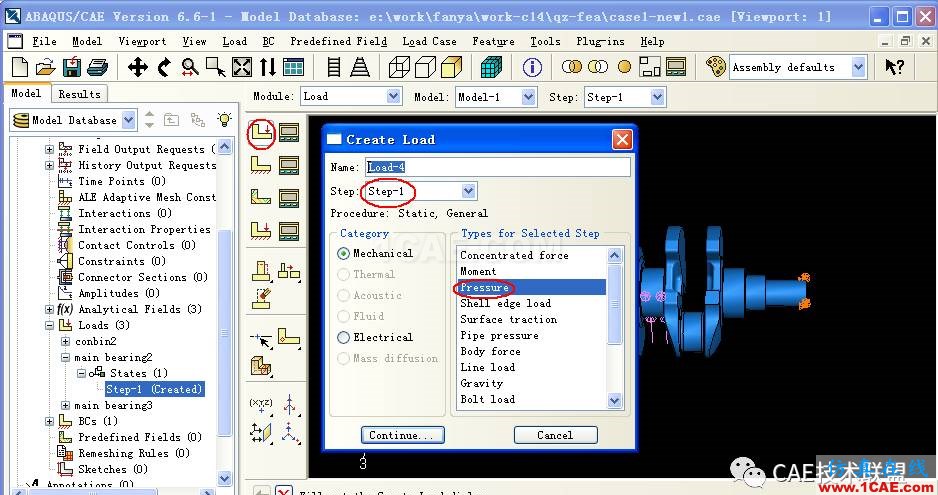Select the Electrical category radio button

pyautogui.click(x=343, y=338)
